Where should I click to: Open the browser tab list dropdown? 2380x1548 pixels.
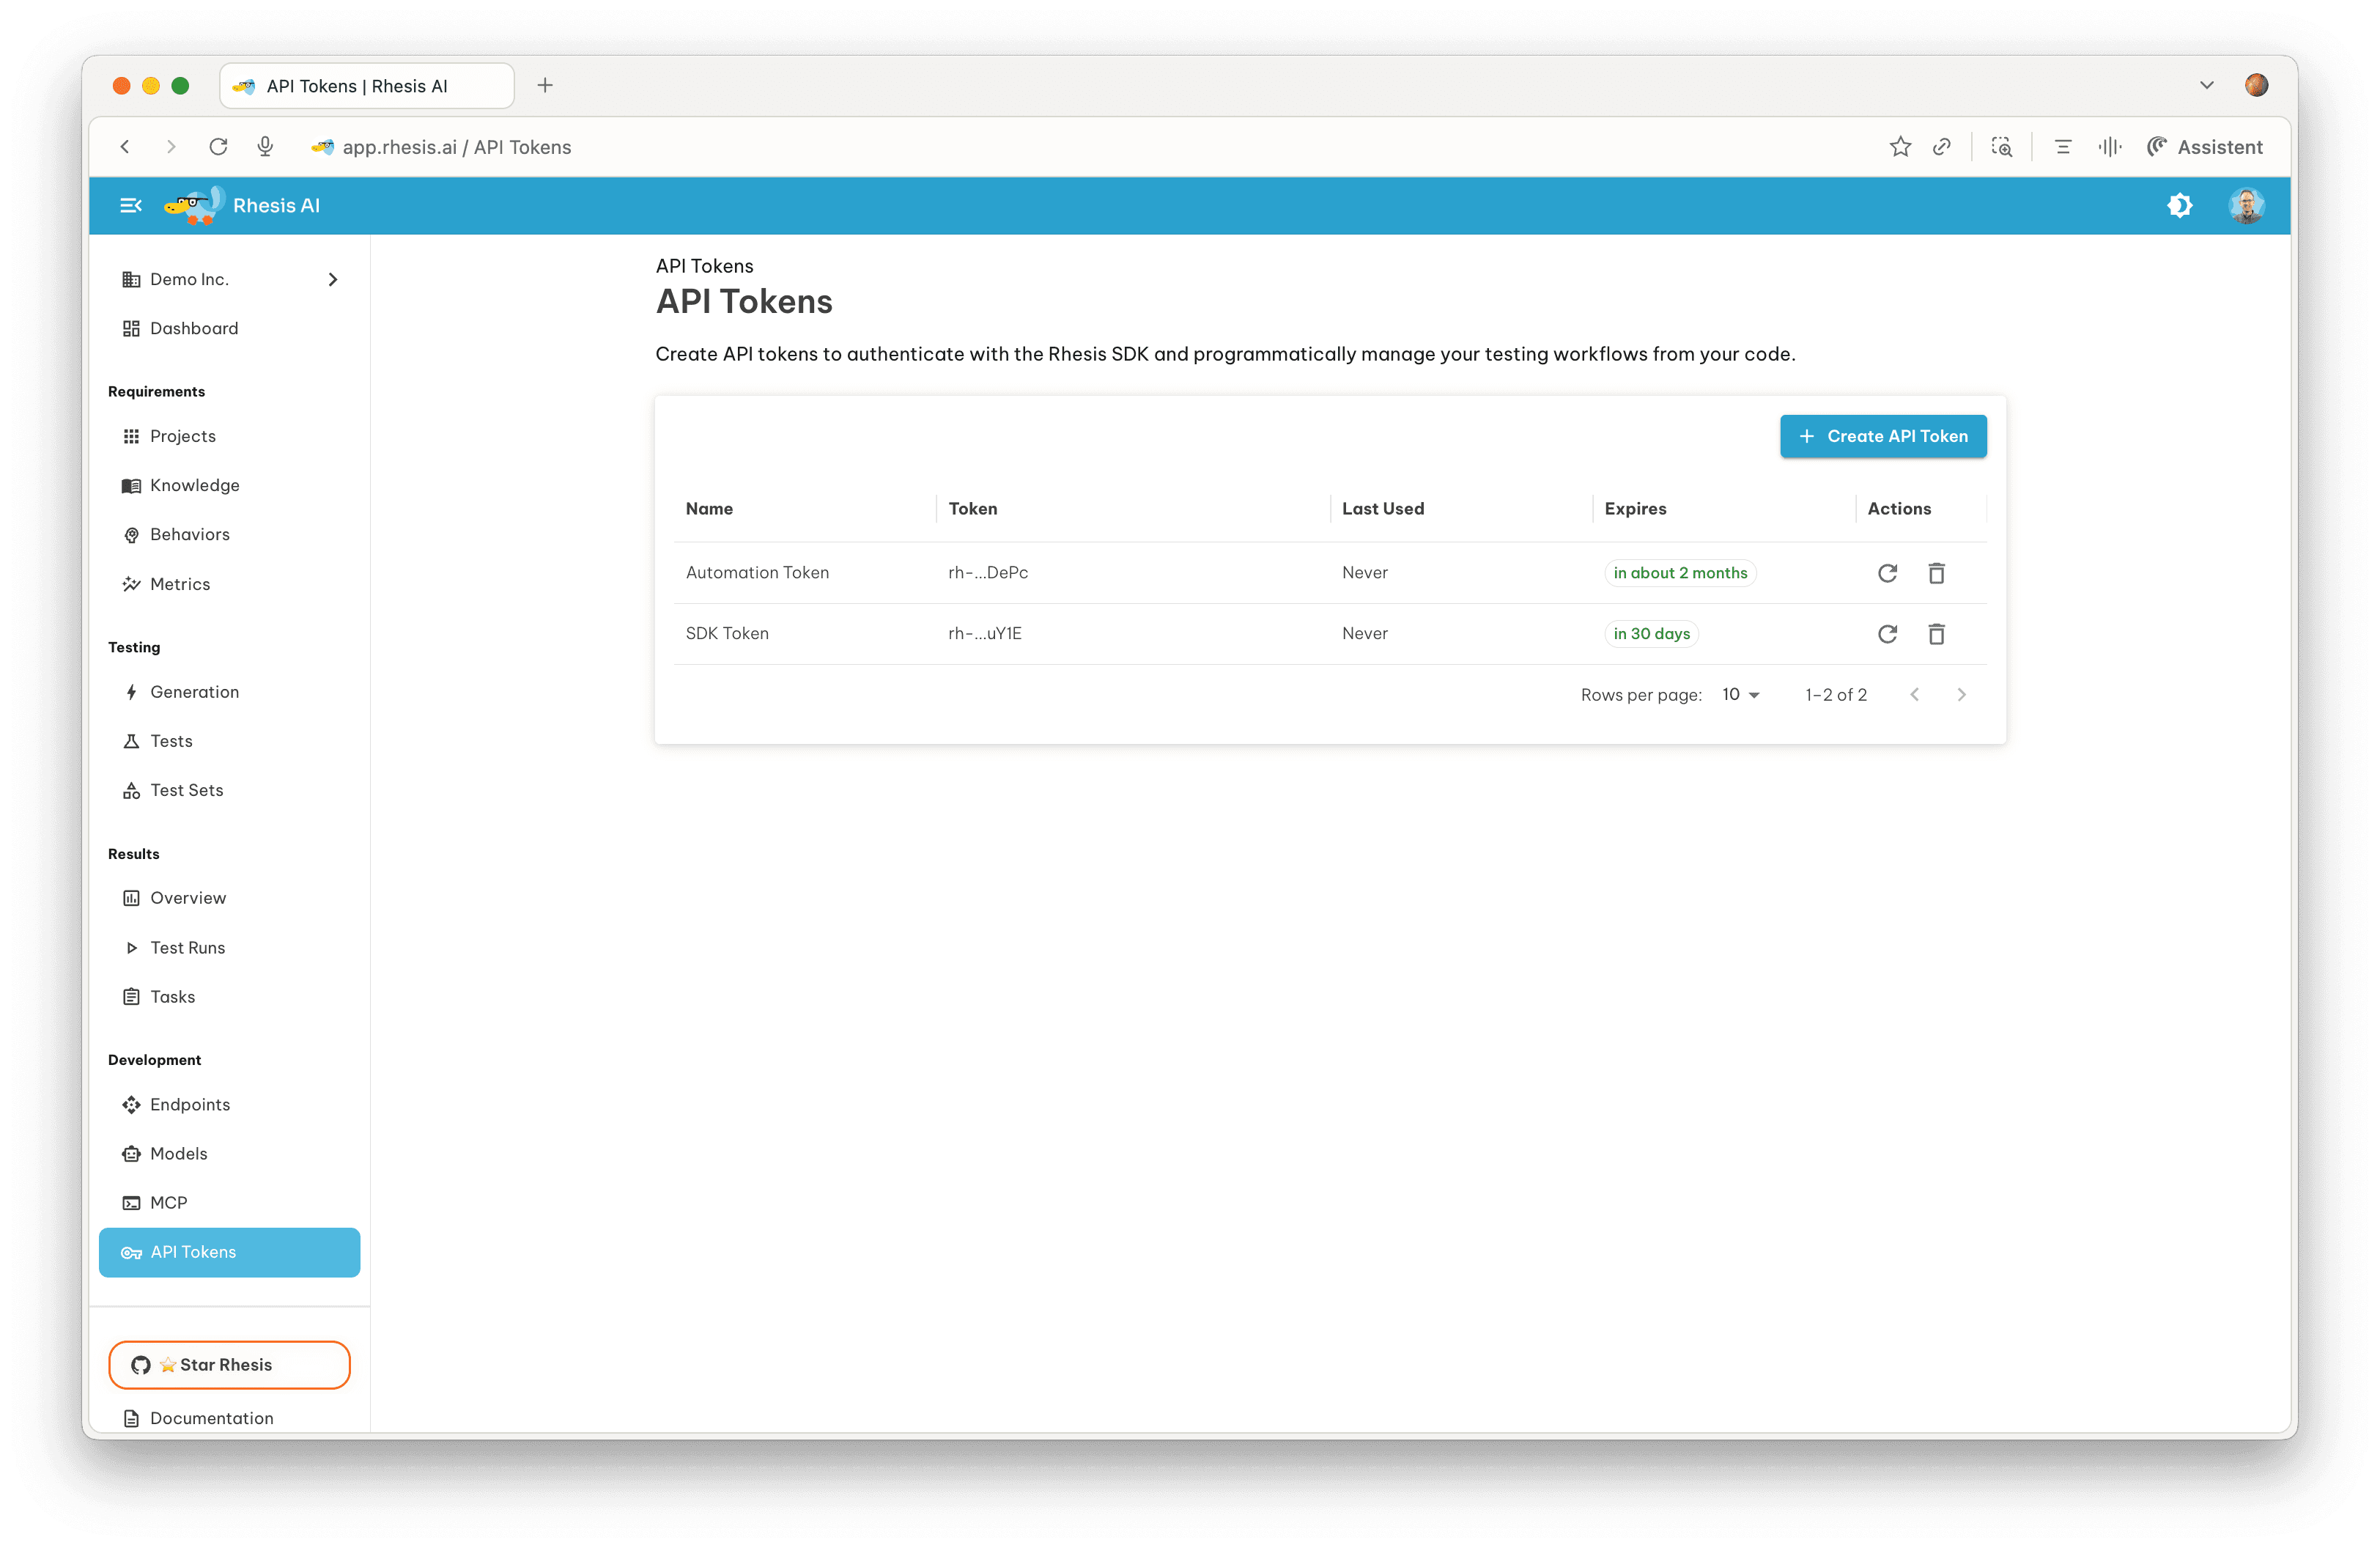click(2207, 85)
